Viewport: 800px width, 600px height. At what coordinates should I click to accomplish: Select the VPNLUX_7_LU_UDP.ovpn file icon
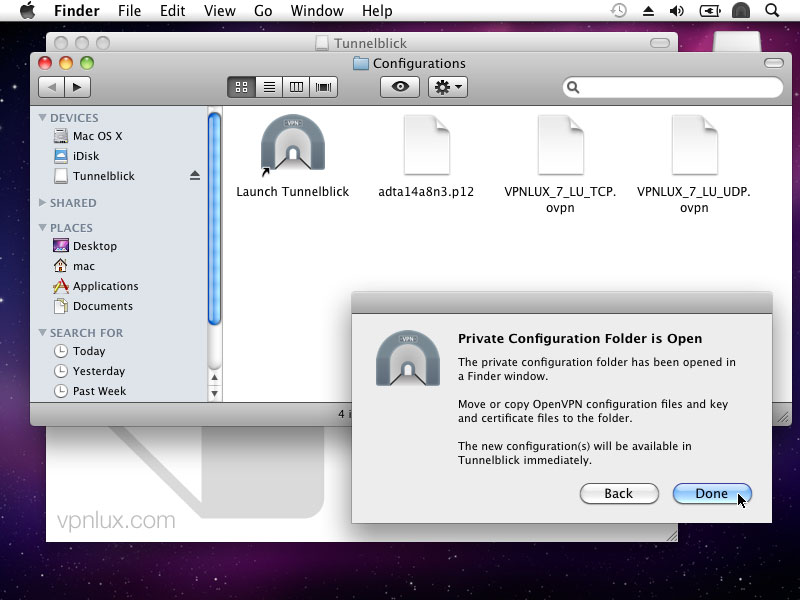click(694, 144)
